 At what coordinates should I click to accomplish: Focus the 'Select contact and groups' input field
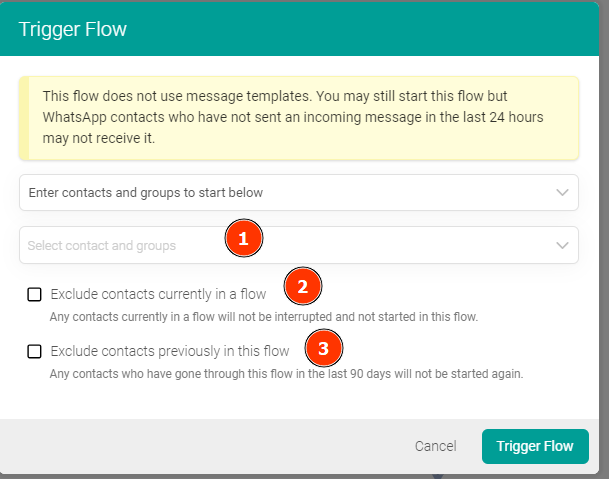[x=120, y=245]
